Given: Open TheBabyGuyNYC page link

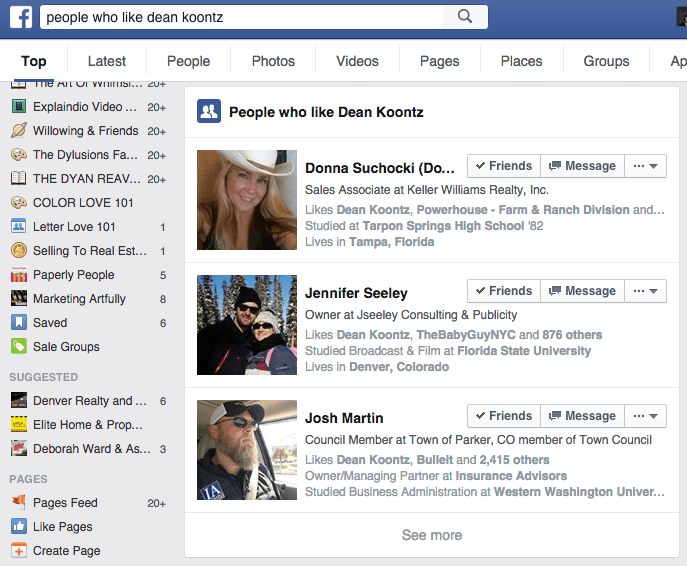Looking at the screenshot, I should tap(466, 335).
